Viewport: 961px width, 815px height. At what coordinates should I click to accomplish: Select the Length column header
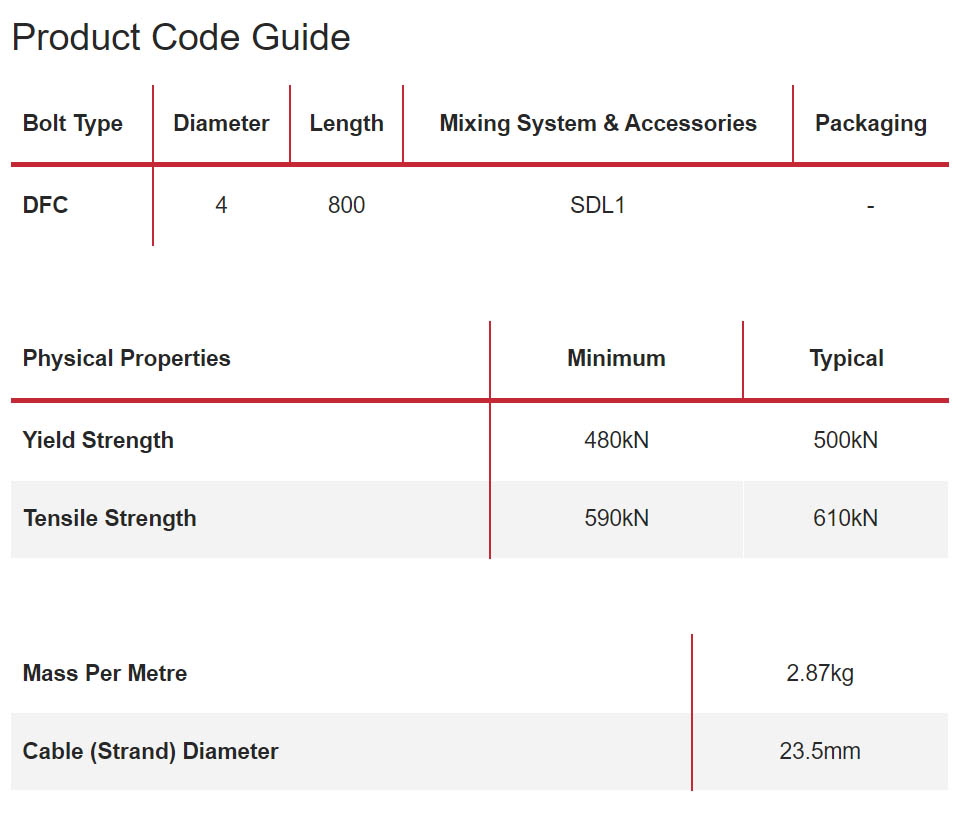[346, 124]
